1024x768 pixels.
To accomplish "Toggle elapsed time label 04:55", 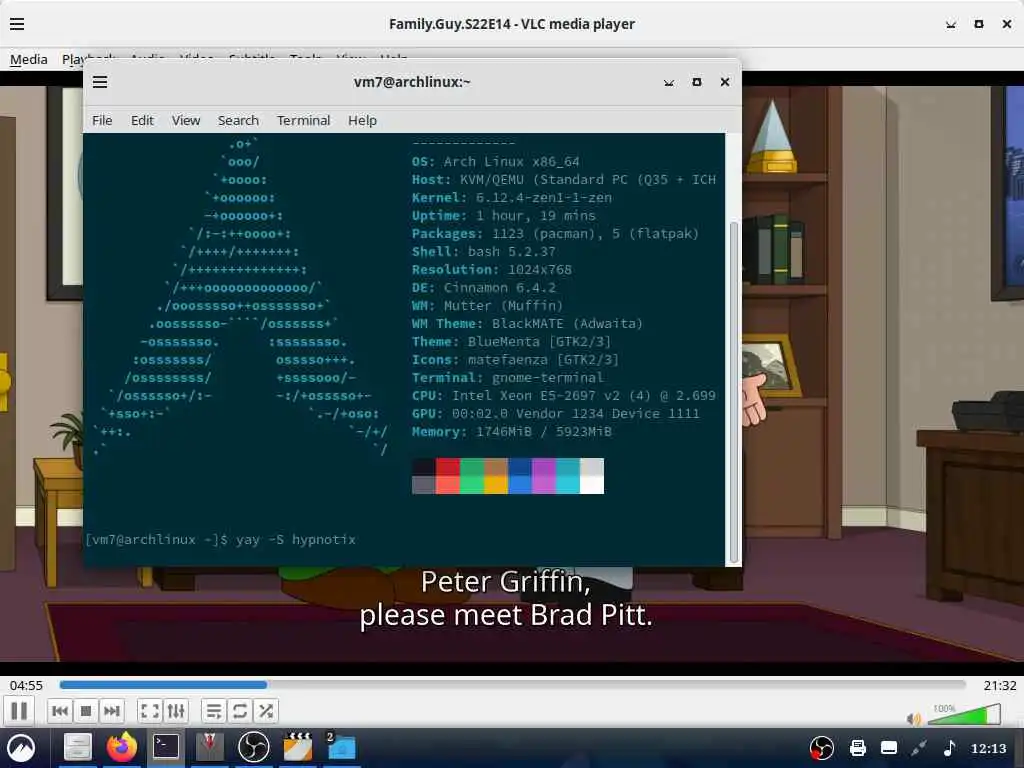I will tap(26, 685).
